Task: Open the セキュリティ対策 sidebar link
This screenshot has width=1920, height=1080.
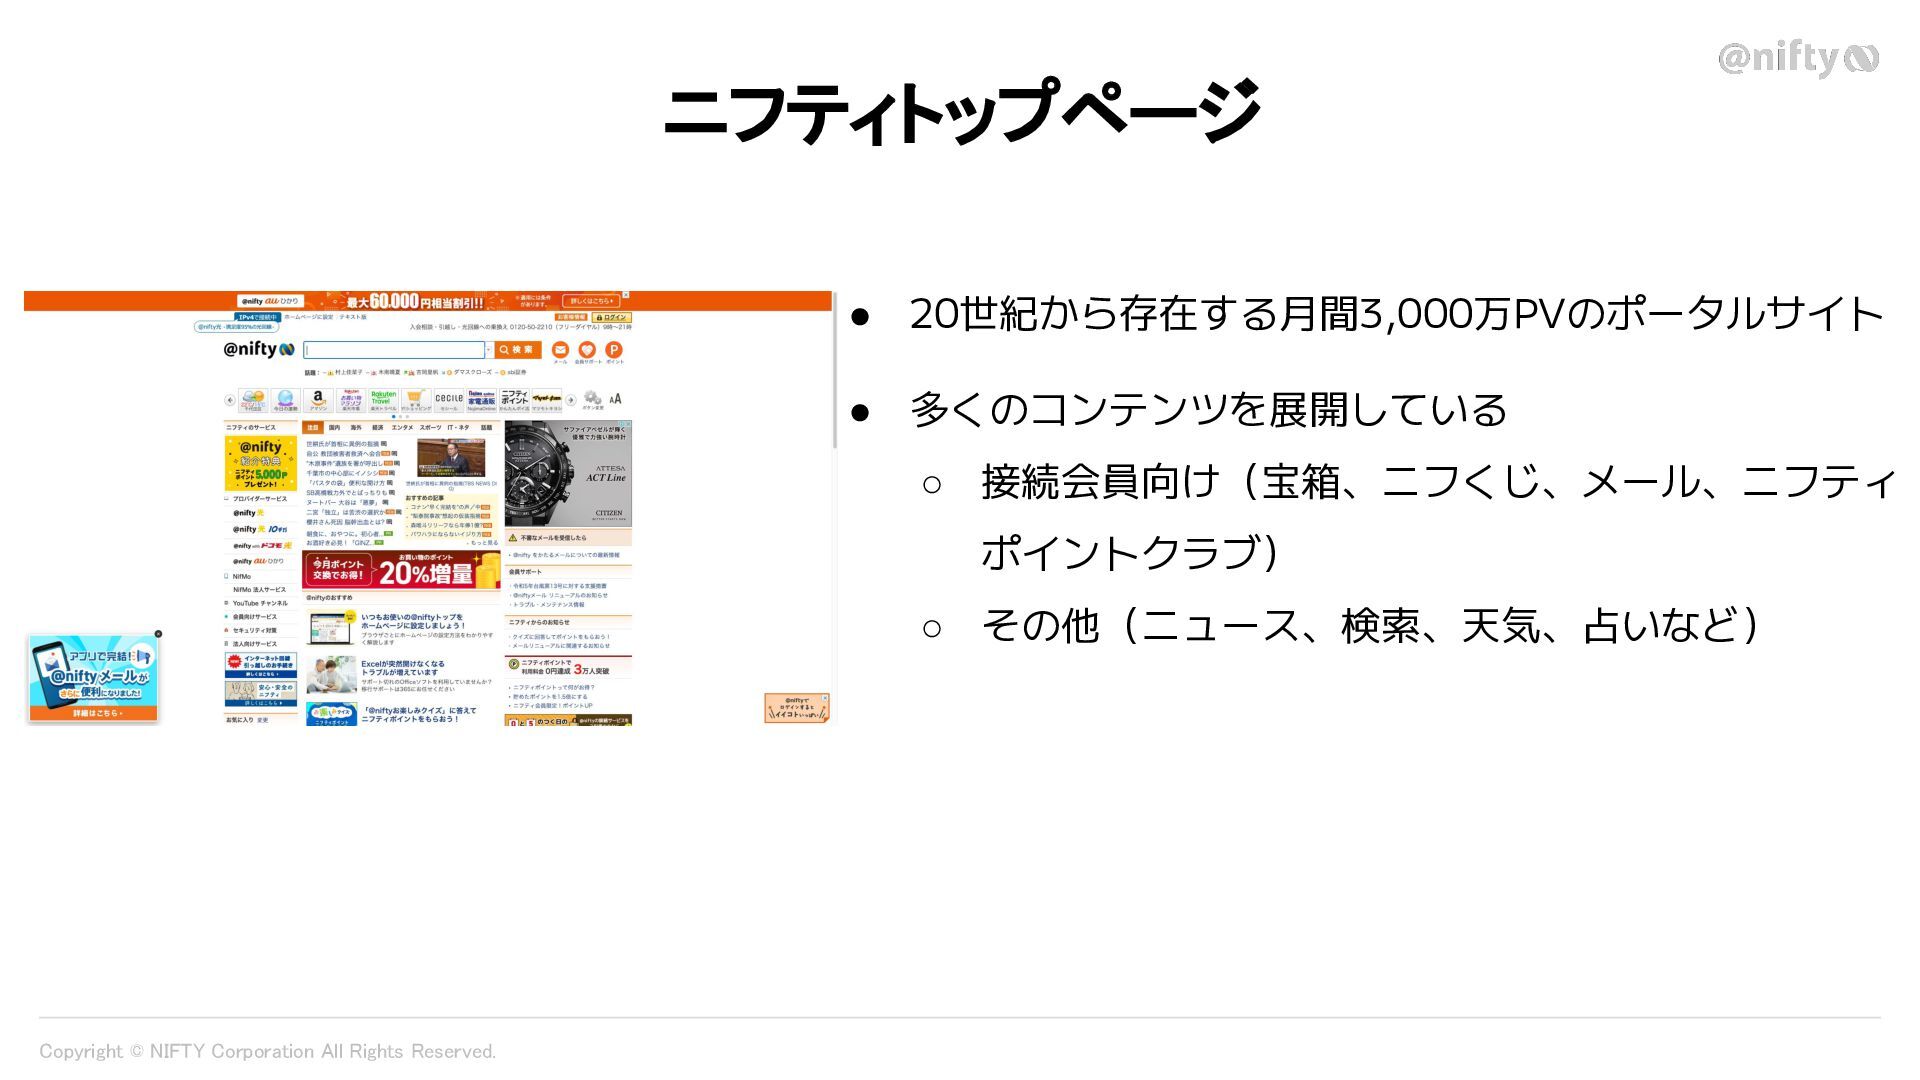Action: coord(255,630)
